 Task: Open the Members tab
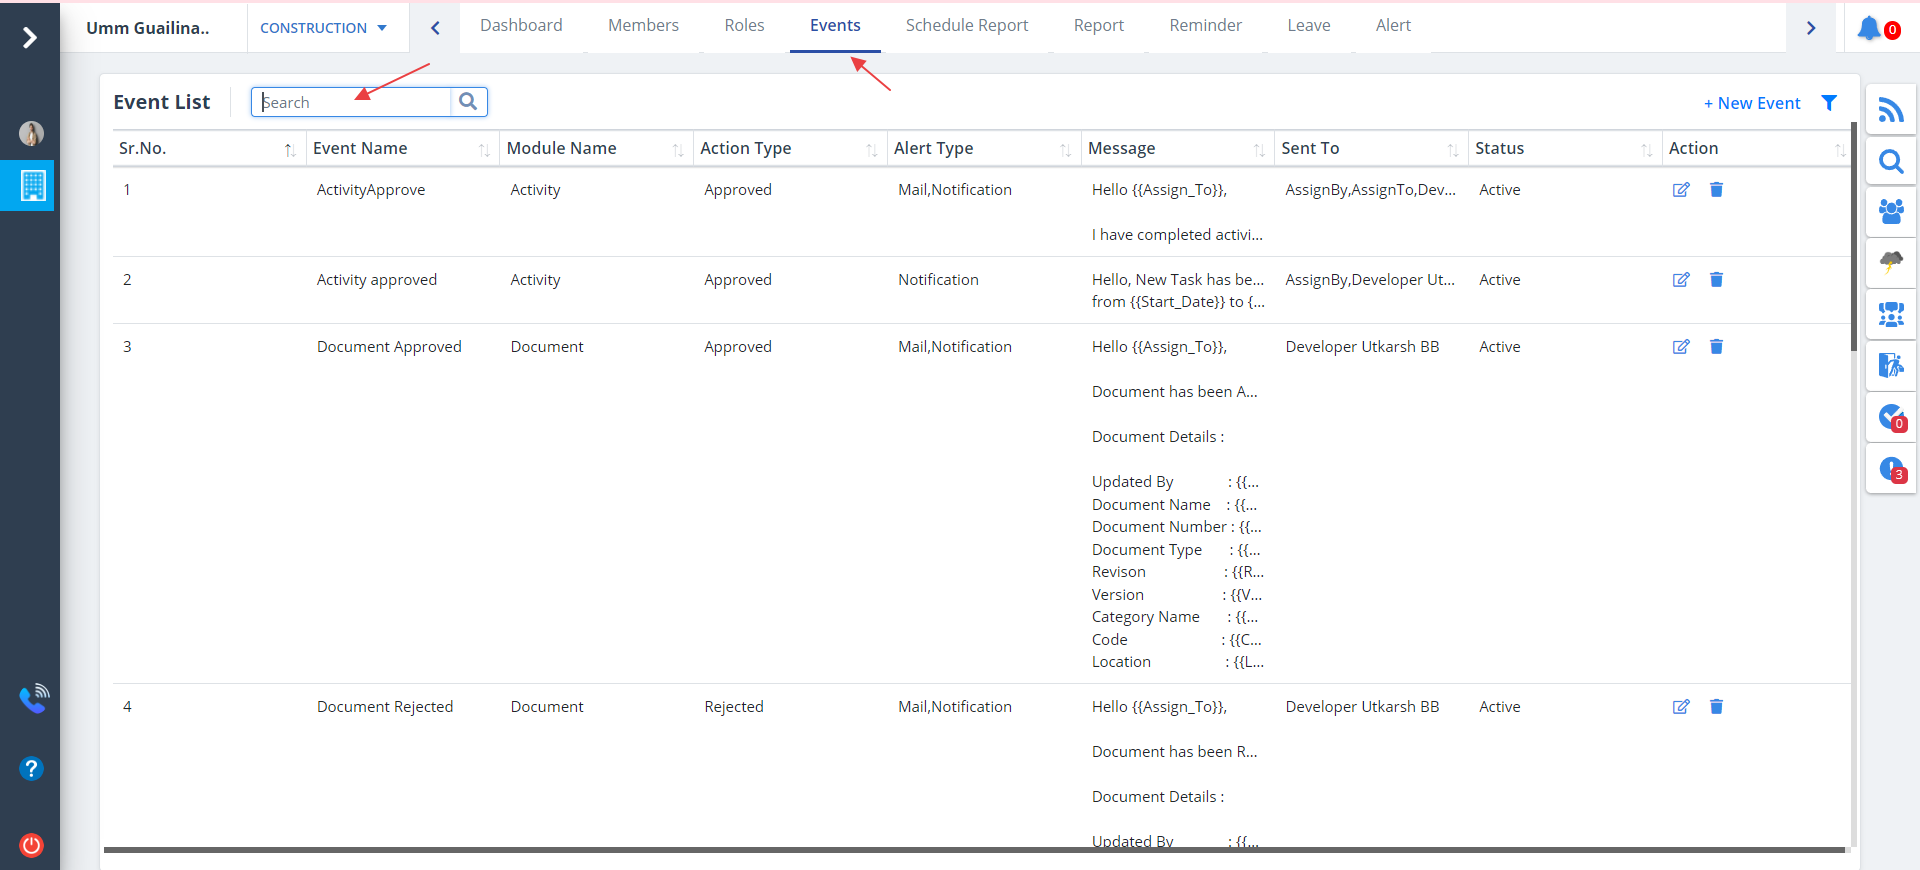click(x=643, y=26)
